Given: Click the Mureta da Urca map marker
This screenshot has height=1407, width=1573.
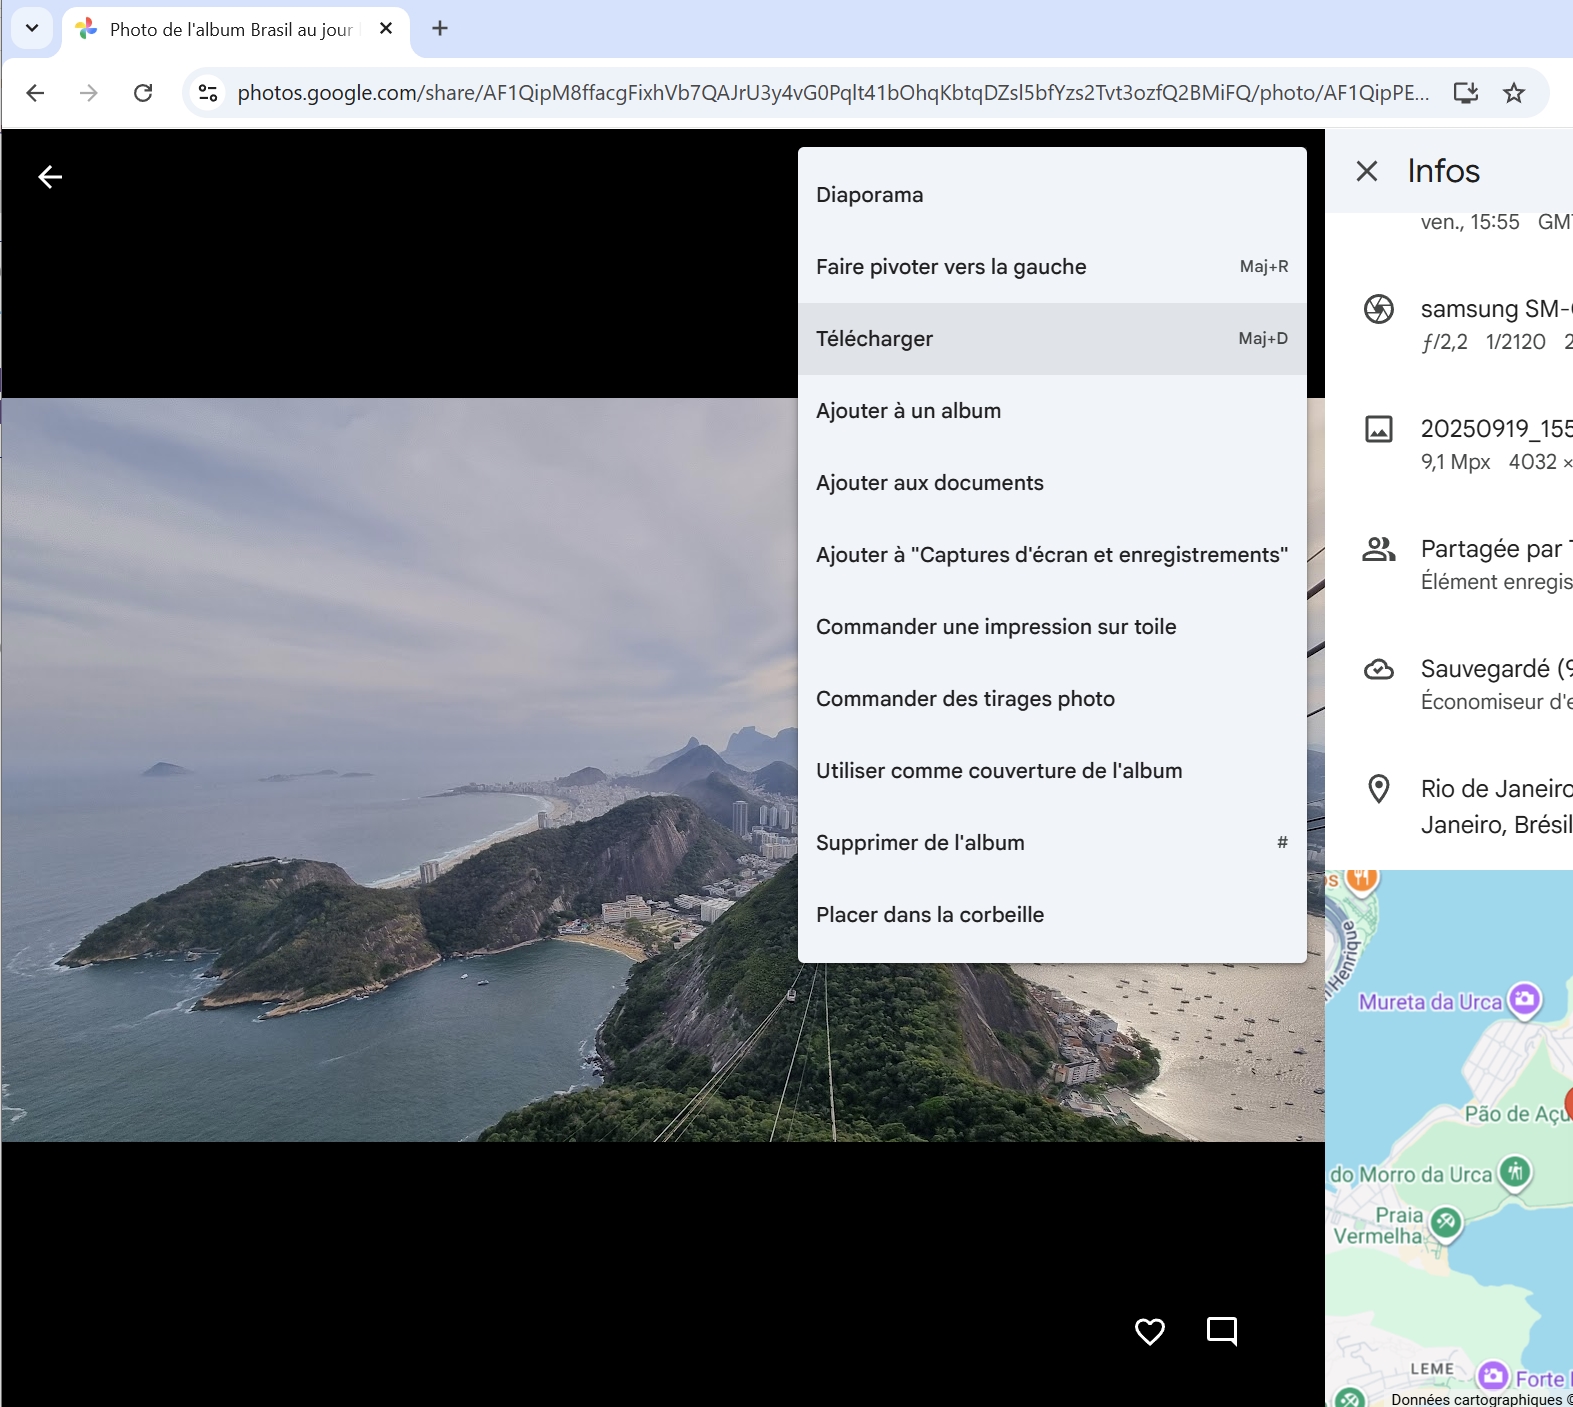Looking at the screenshot, I should tap(1524, 999).
